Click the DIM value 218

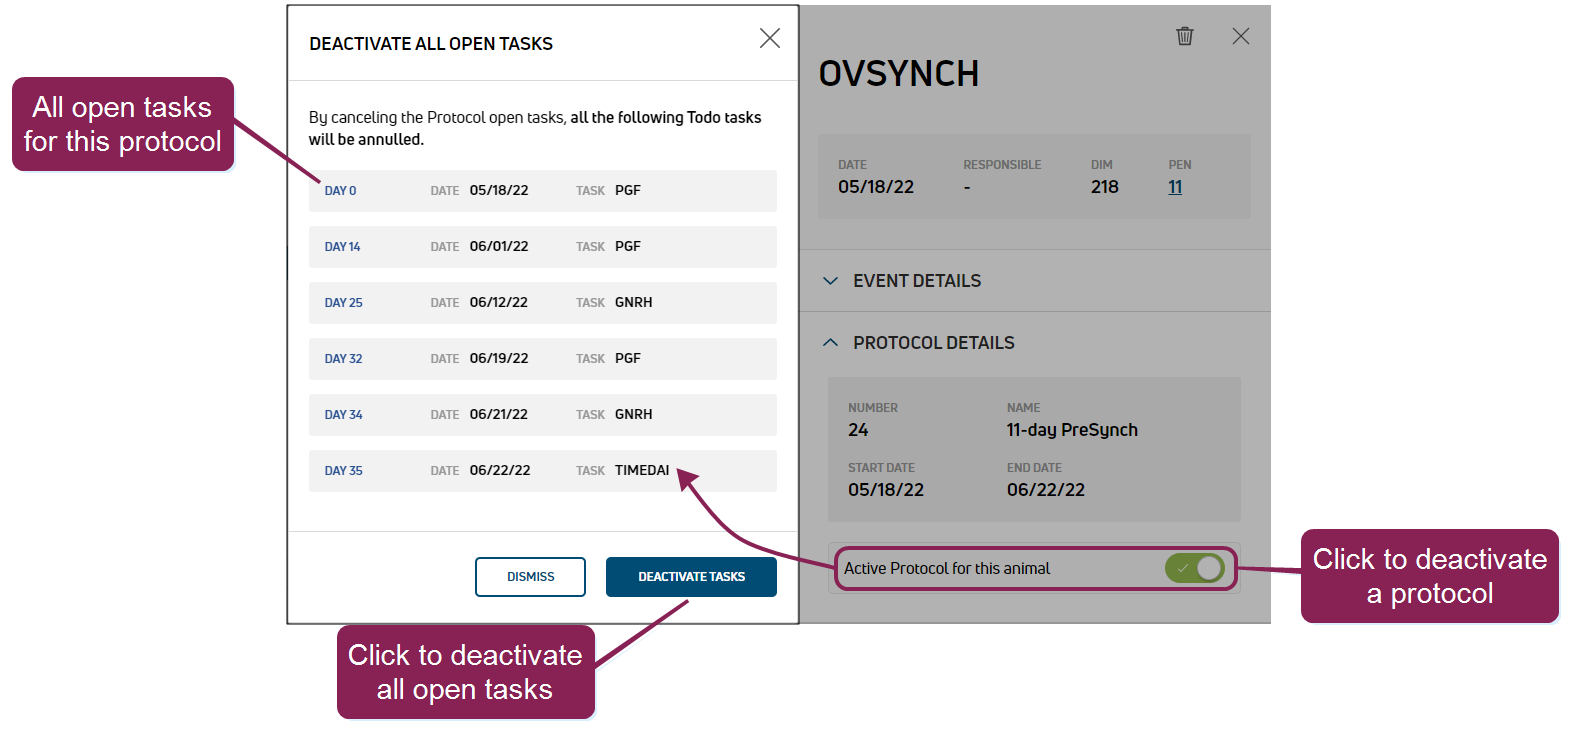tap(1104, 187)
